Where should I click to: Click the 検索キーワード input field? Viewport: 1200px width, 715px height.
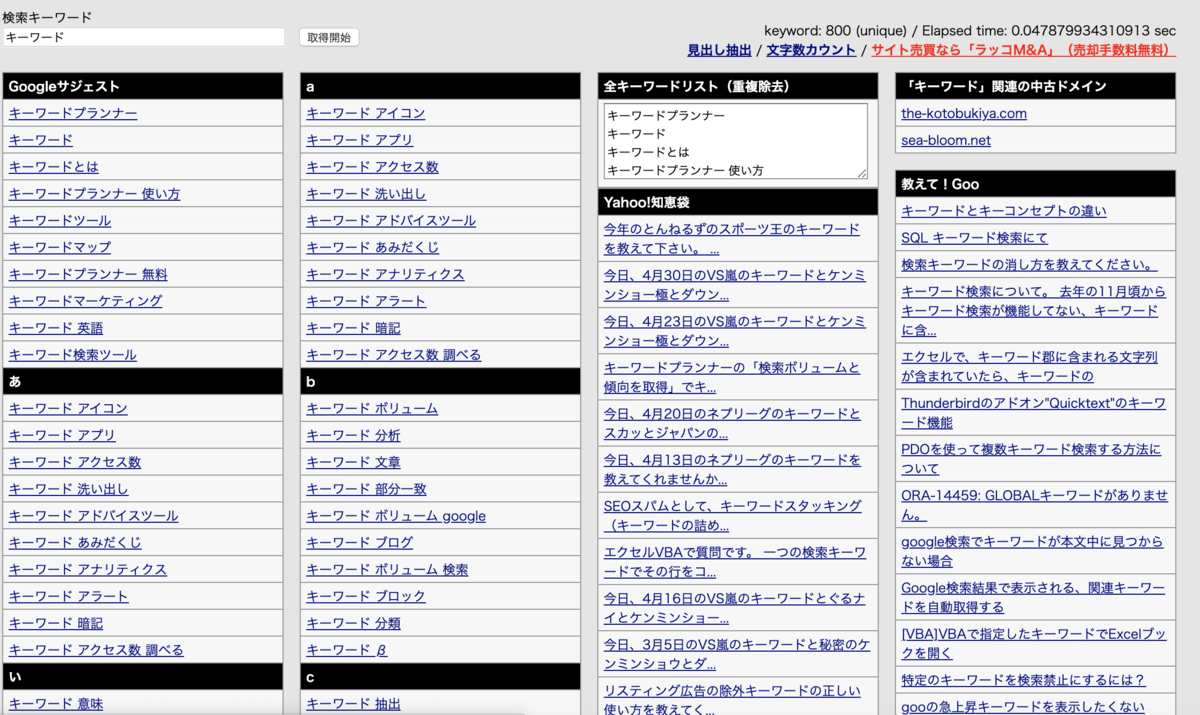pyautogui.click(x=144, y=37)
